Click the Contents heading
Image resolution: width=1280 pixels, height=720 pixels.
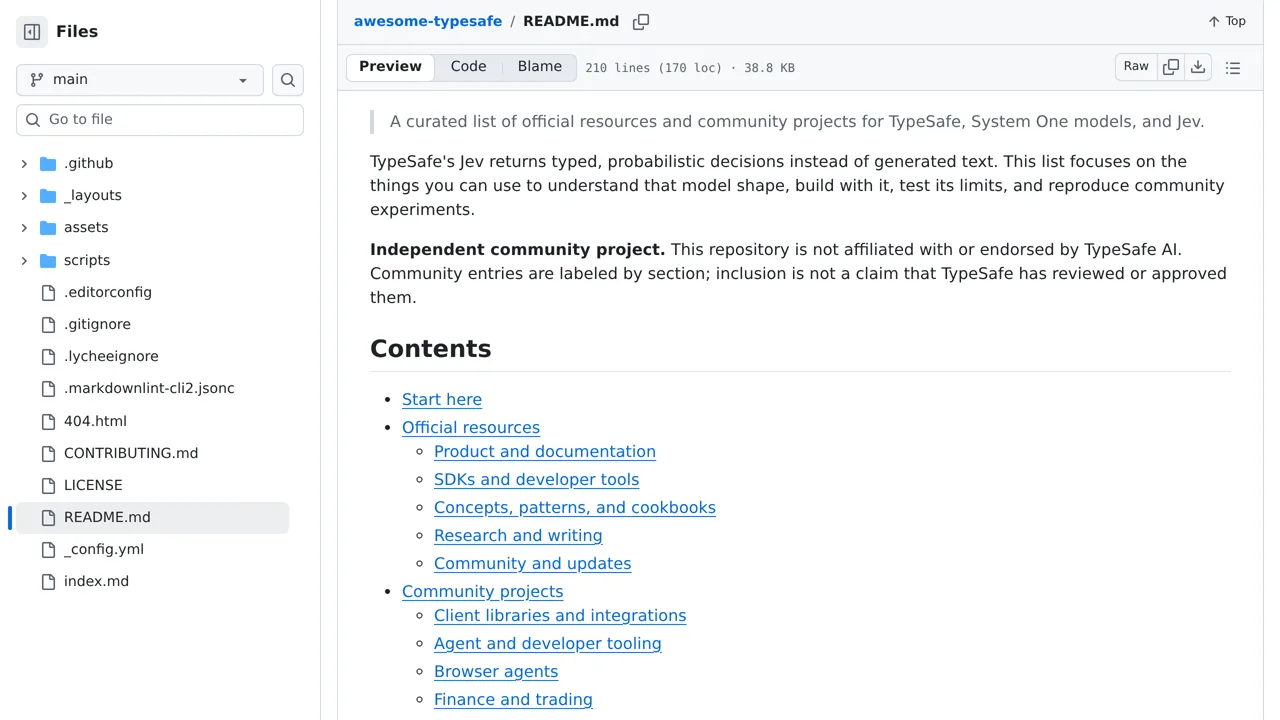point(431,348)
